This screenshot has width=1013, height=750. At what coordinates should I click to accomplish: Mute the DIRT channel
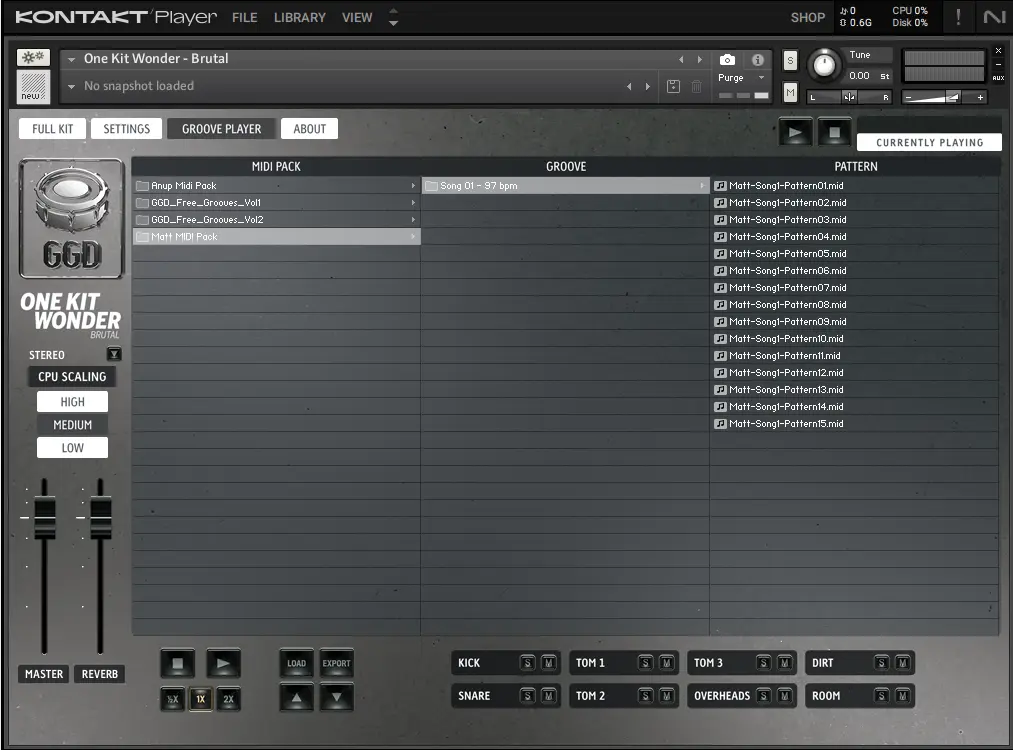click(x=903, y=663)
